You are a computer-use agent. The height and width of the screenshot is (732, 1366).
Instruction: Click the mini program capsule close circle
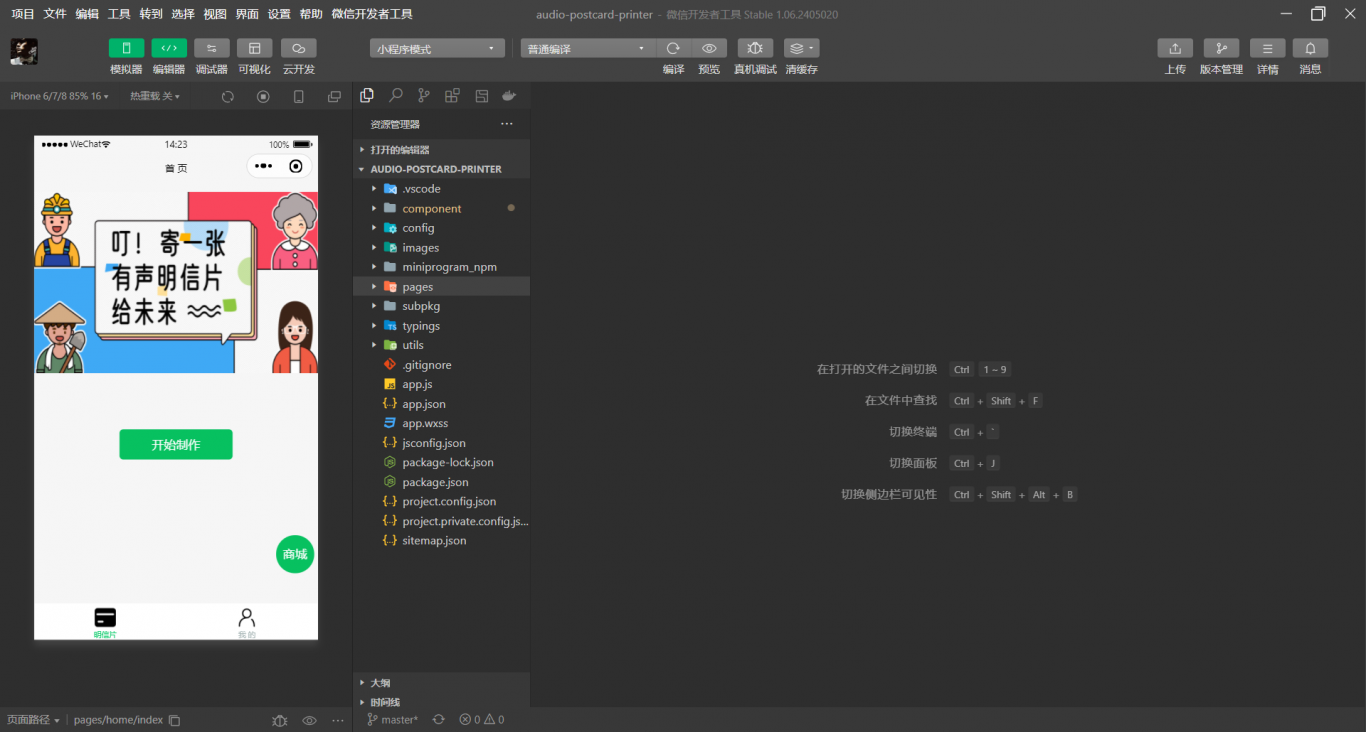pyautogui.click(x=296, y=166)
